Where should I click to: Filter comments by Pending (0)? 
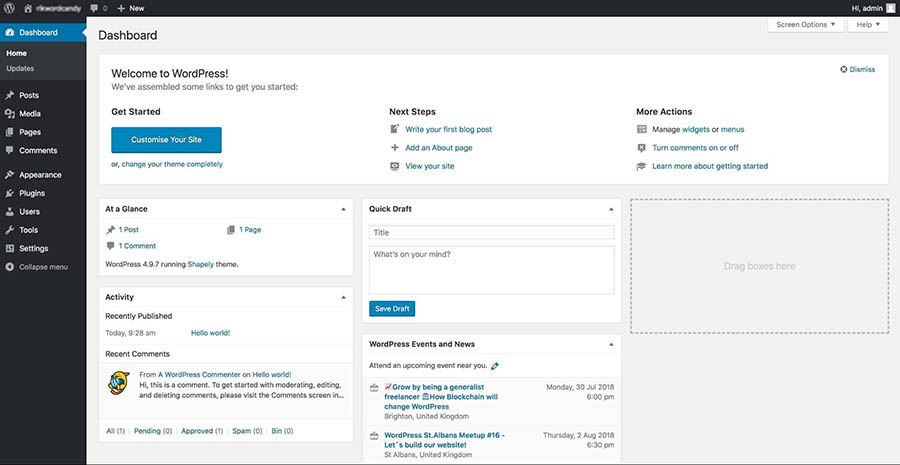153,431
